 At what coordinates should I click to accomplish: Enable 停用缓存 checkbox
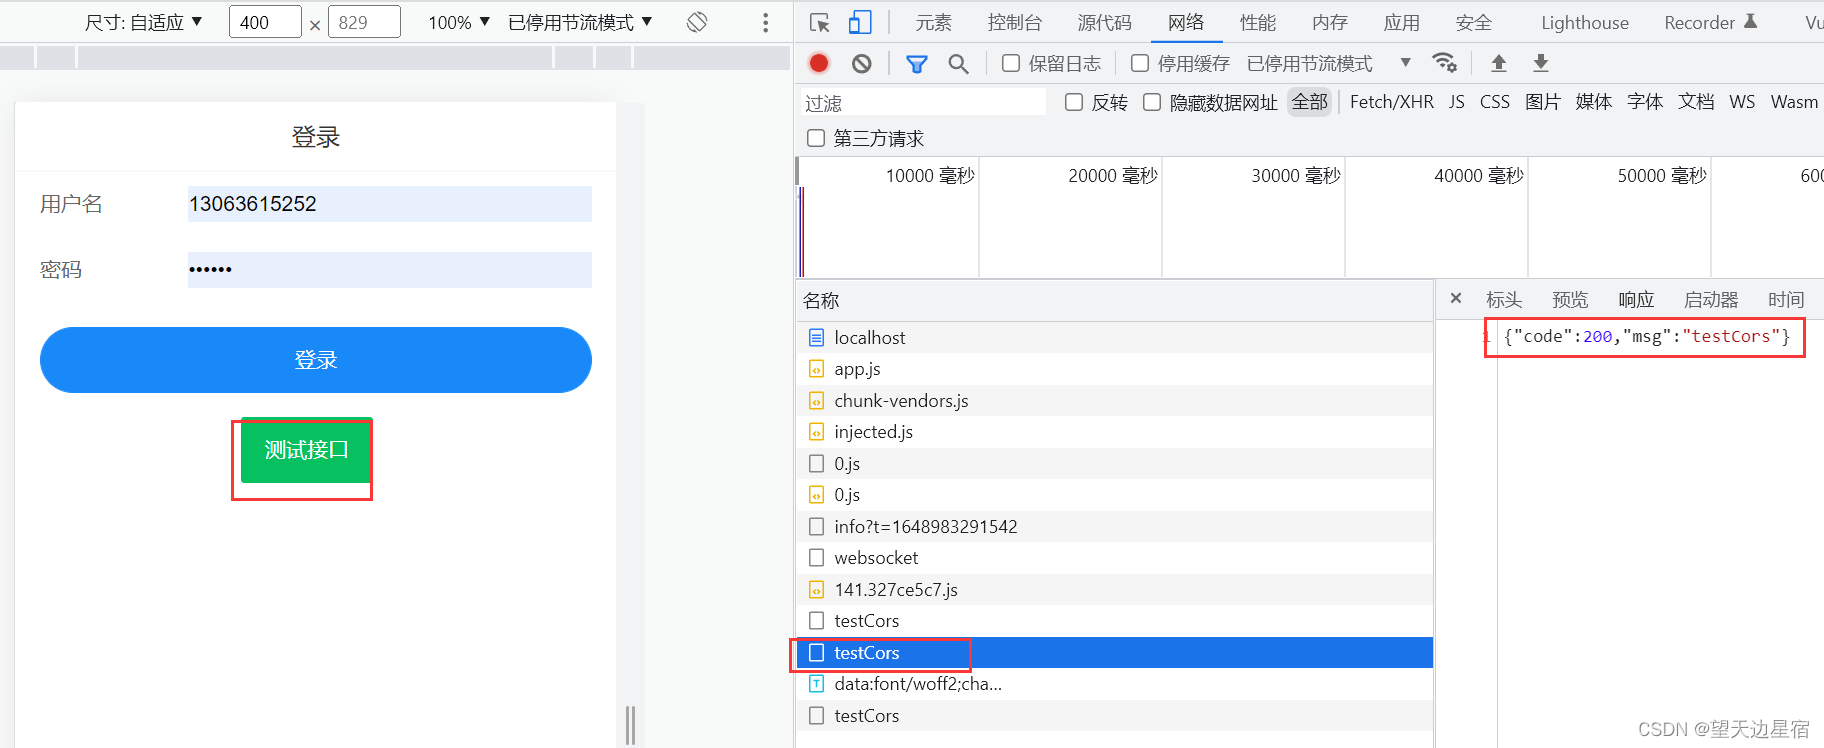[1140, 63]
